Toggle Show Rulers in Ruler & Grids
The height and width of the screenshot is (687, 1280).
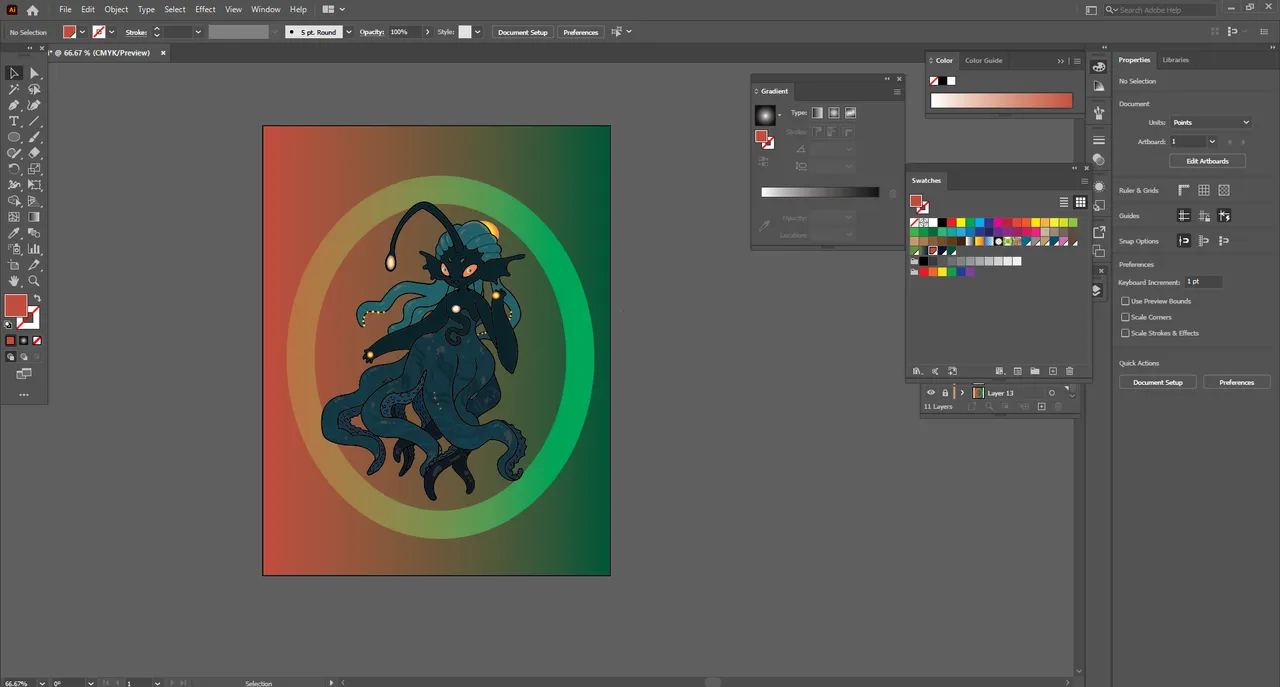[x=1184, y=190]
